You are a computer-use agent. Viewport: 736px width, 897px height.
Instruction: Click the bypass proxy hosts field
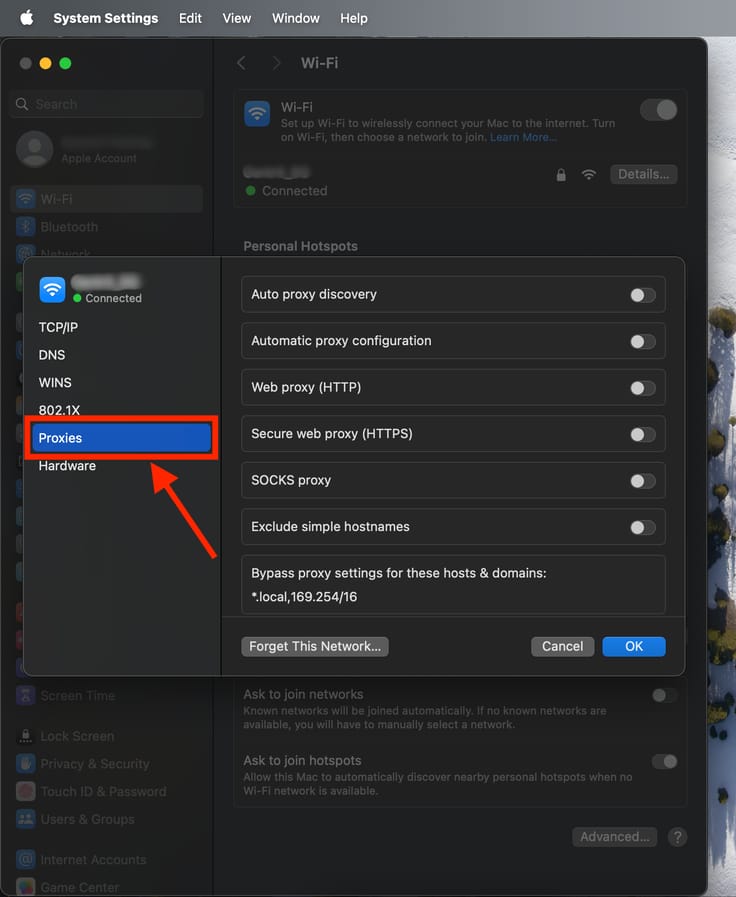[x=453, y=596]
